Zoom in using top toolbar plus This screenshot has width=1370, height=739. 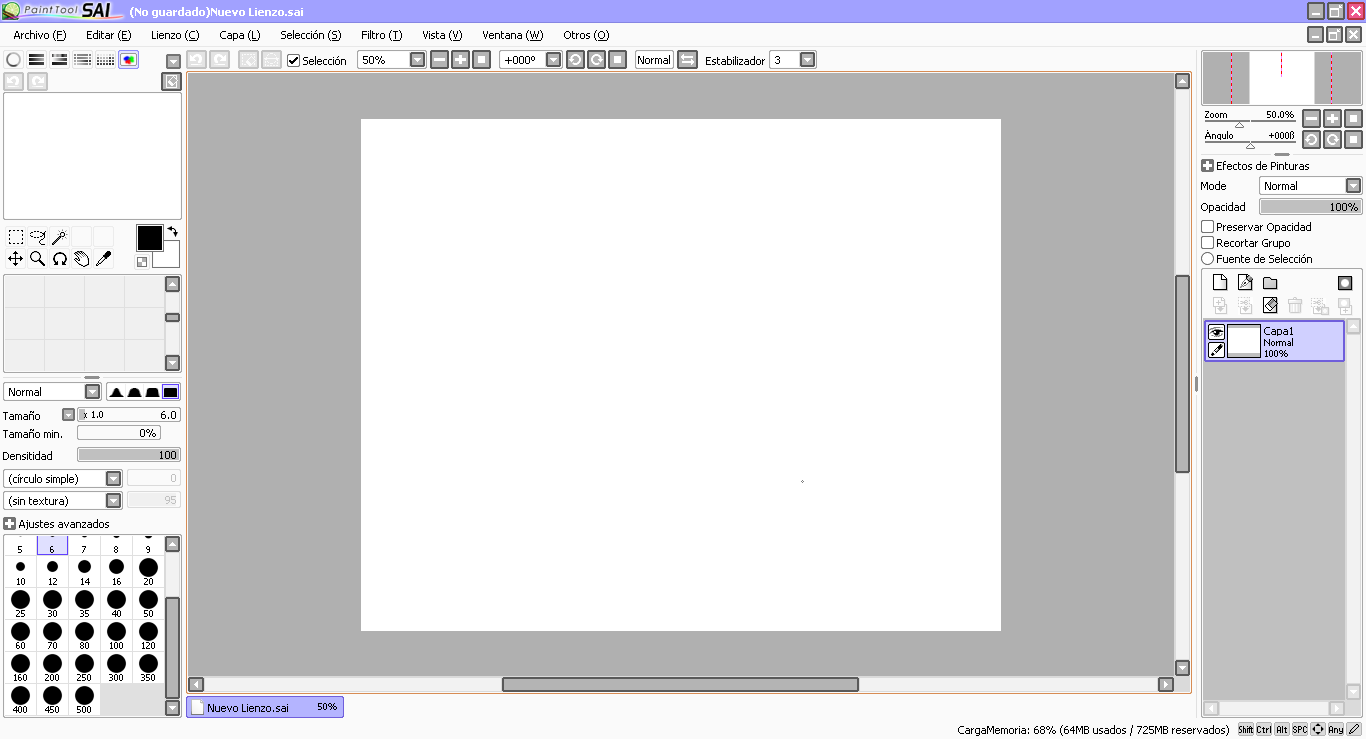pos(461,60)
